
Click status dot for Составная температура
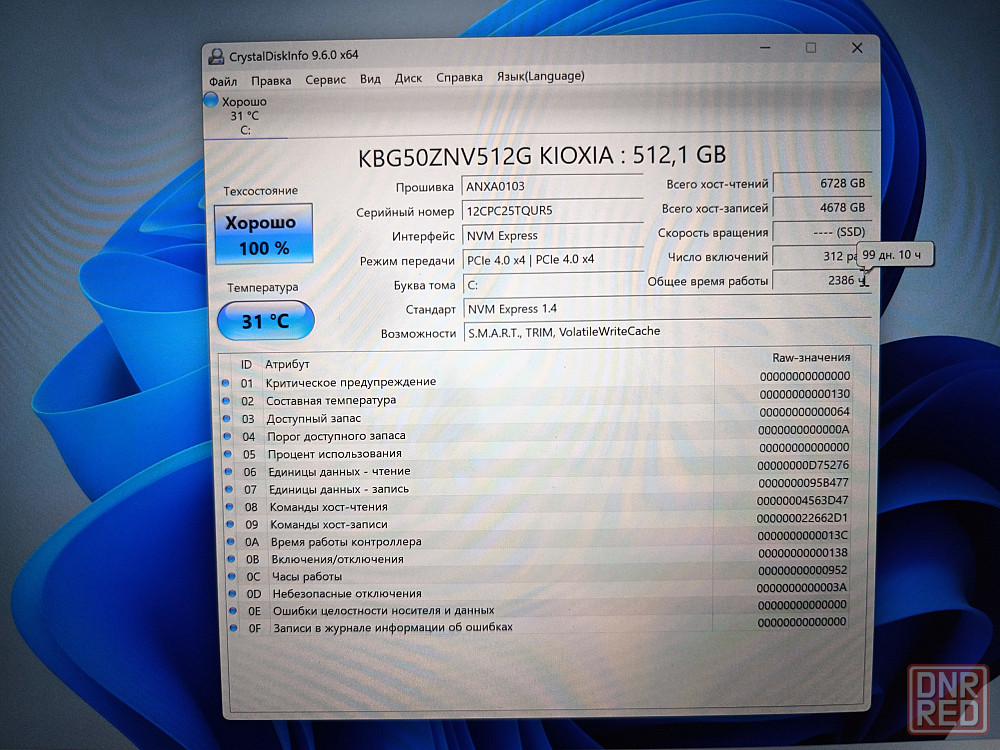coord(226,401)
